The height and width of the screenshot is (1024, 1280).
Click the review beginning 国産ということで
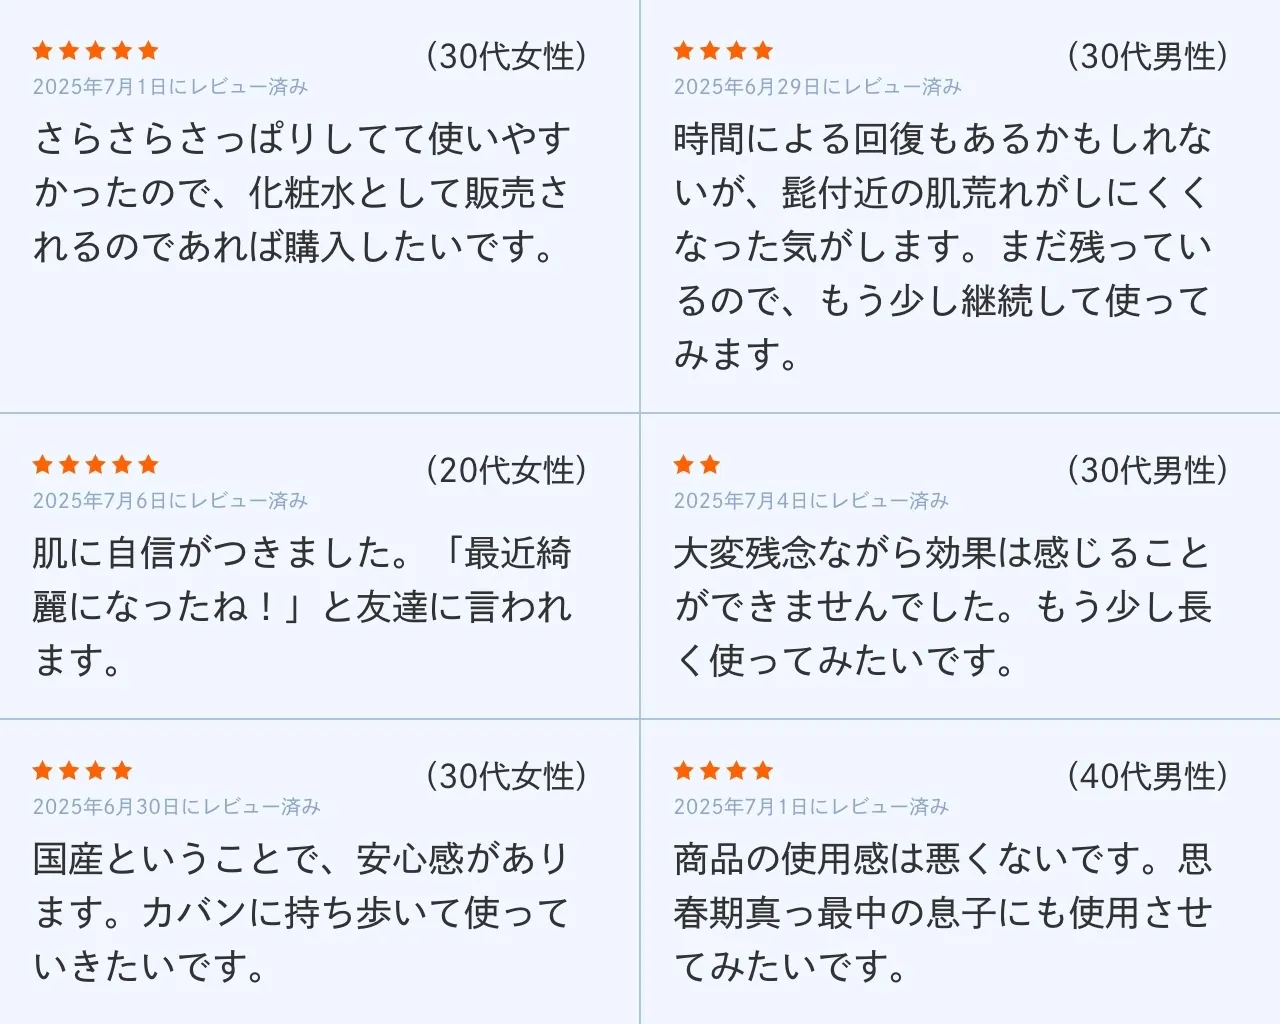tap(302, 912)
